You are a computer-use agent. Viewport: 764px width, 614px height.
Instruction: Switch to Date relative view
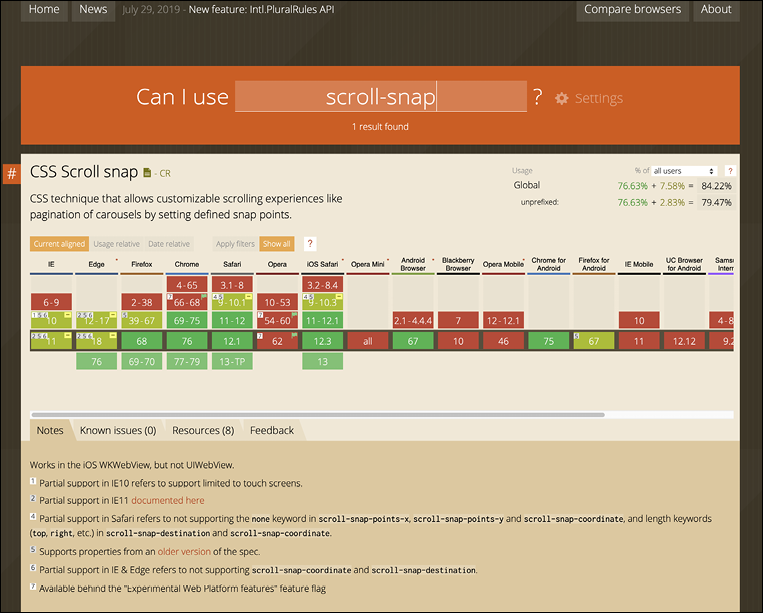[169, 244]
